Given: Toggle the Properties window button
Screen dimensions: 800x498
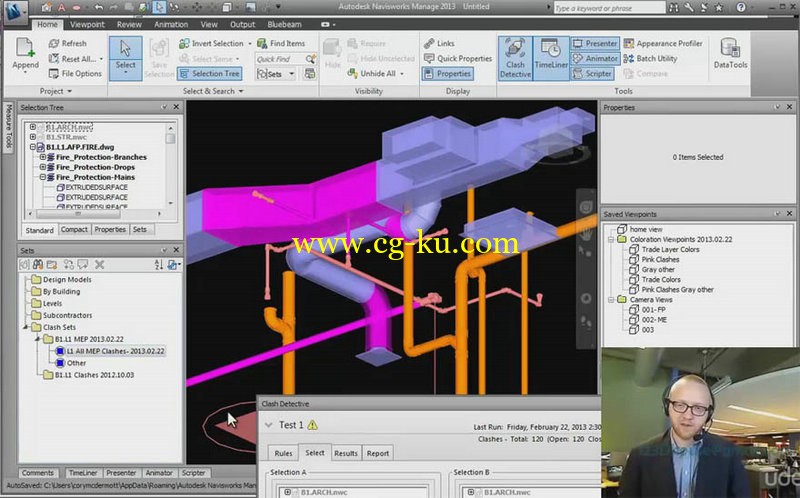Looking at the screenshot, I should 447,73.
